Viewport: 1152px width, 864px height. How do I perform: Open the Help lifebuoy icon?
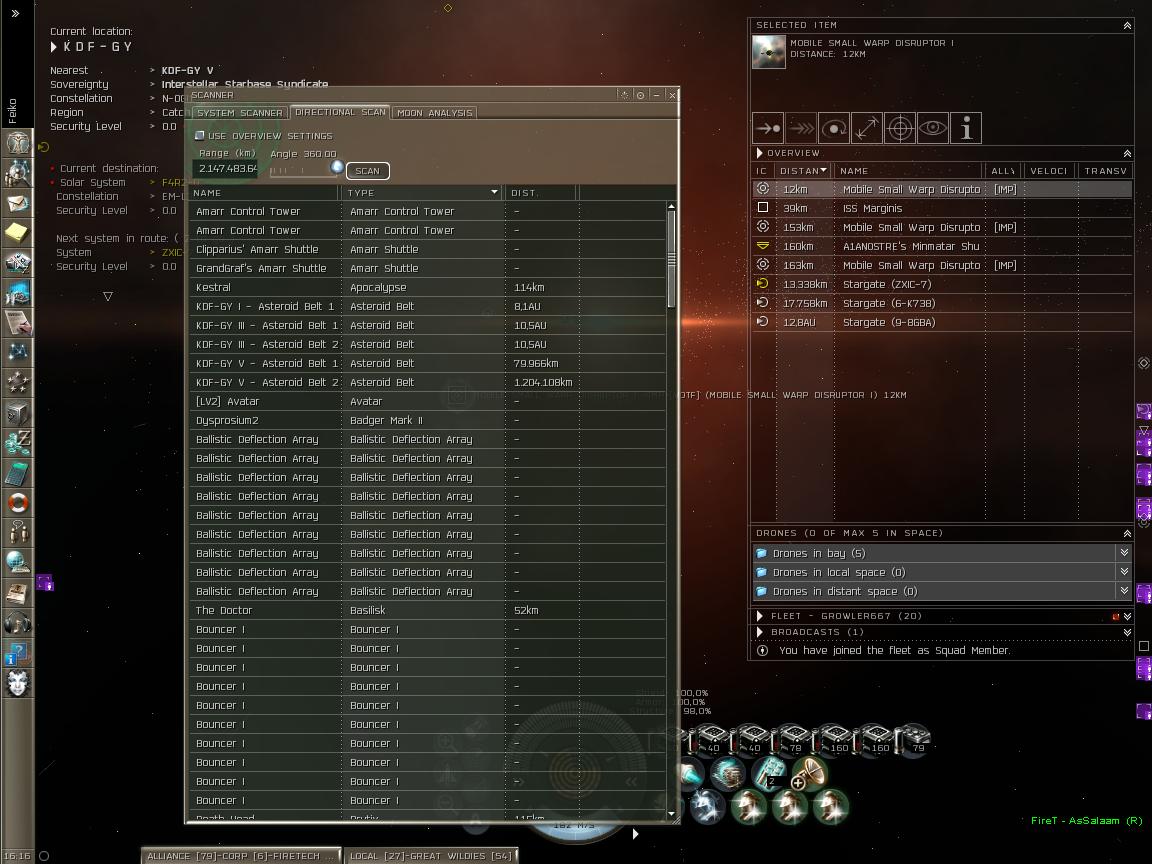(x=17, y=504)
